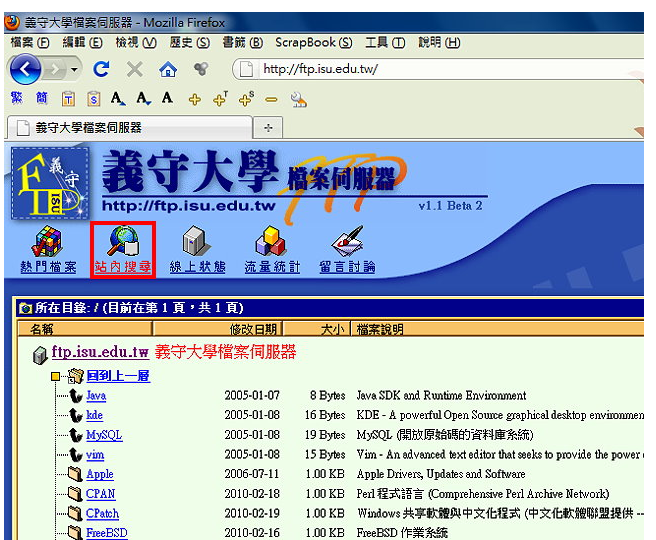Click the 19 Bytes size in MySQL row
The image size is (656, 540).
pyautogui.click(x=325, y=435)
